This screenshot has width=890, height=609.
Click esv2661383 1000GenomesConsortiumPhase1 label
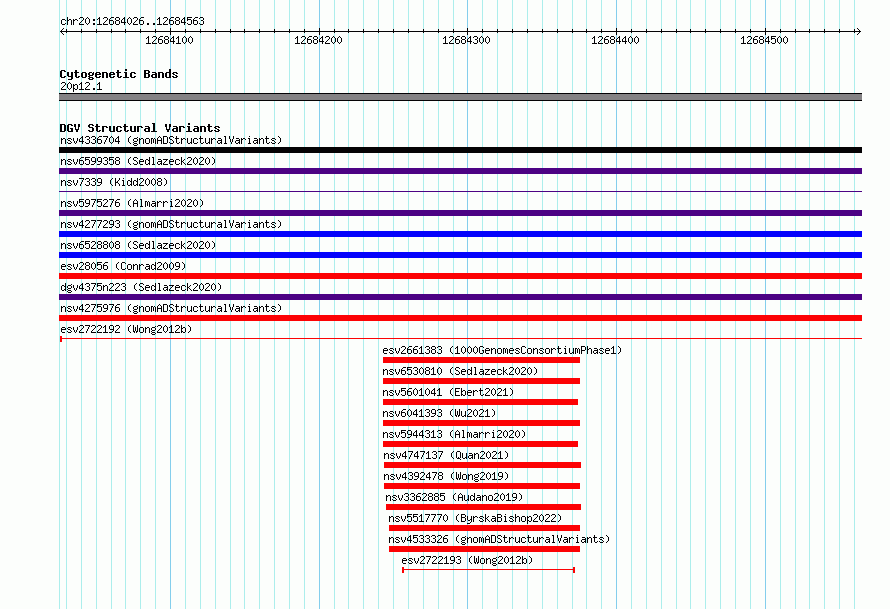(502, 350)
